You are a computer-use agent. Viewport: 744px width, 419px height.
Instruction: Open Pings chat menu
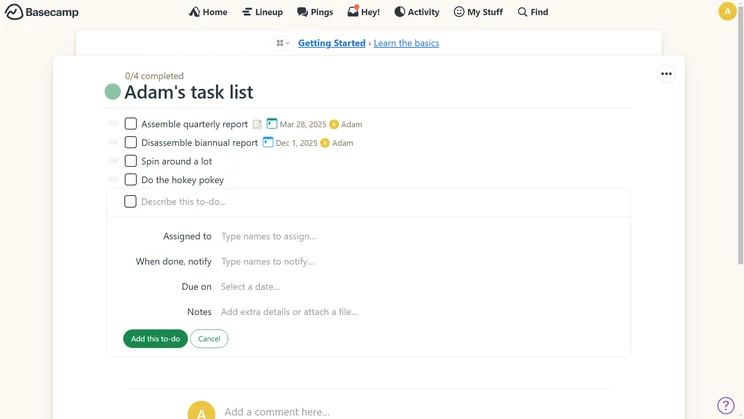[x=315, y=12]
